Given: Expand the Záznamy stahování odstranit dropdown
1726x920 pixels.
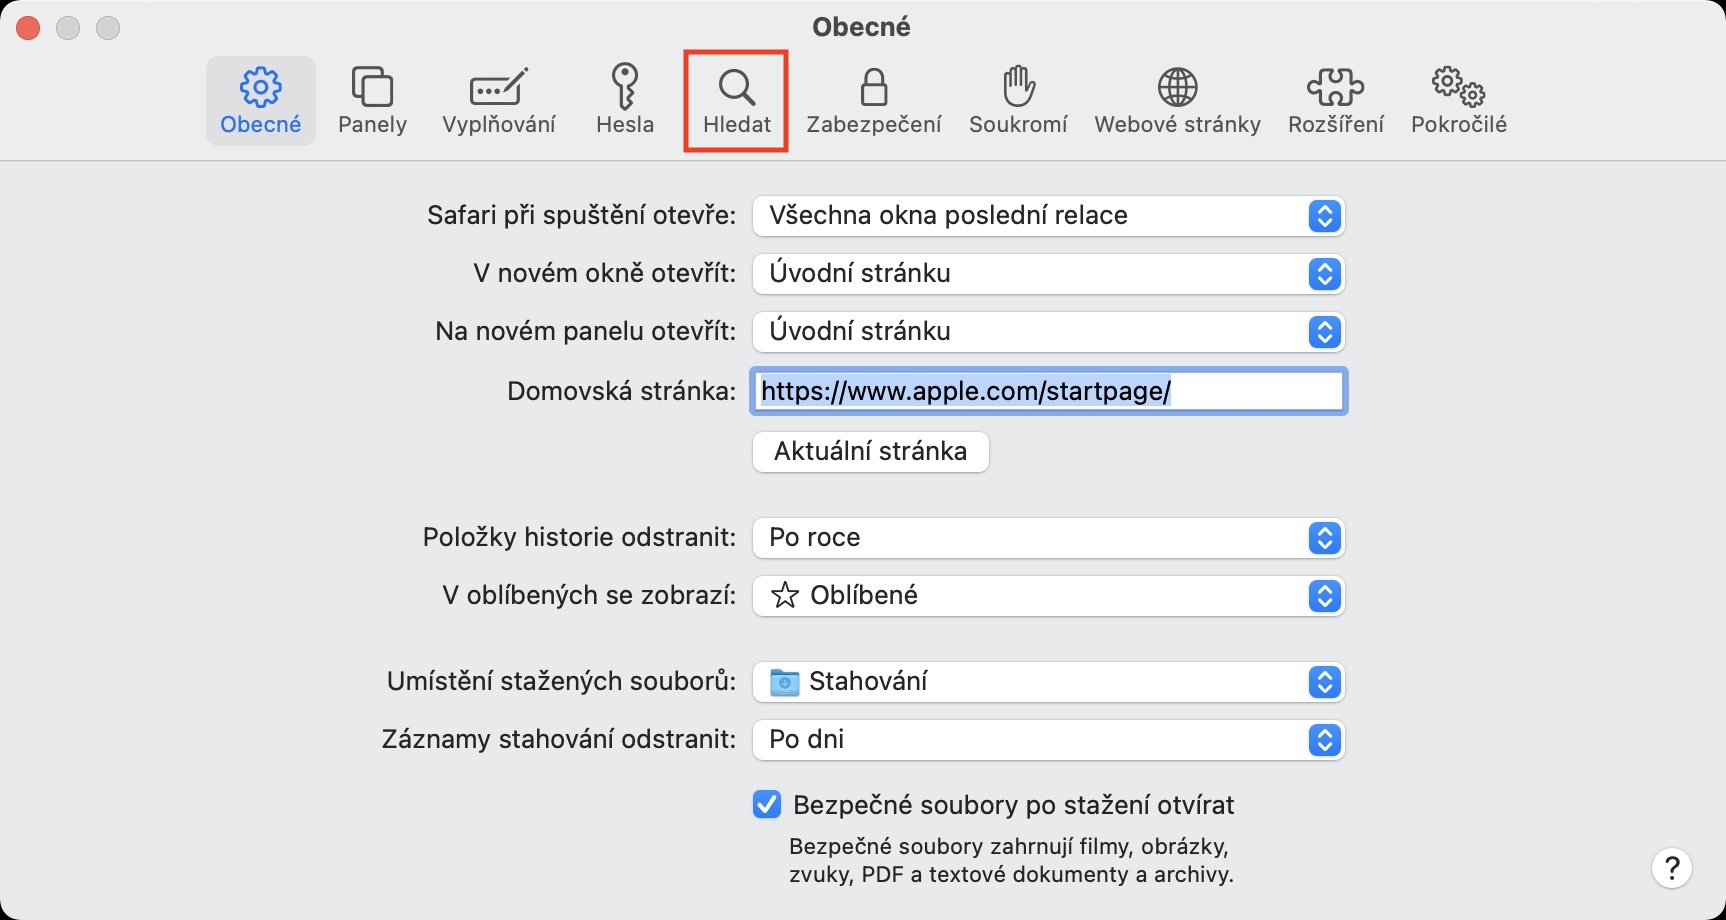Looking at the screenshot, I should coord(1048,740).
